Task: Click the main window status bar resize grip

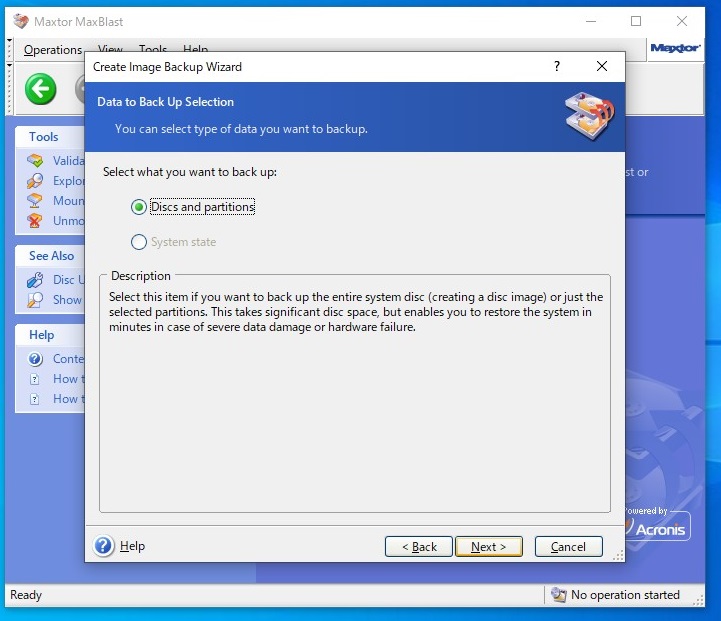Action: pyautogui.click(x=699, y=600)
